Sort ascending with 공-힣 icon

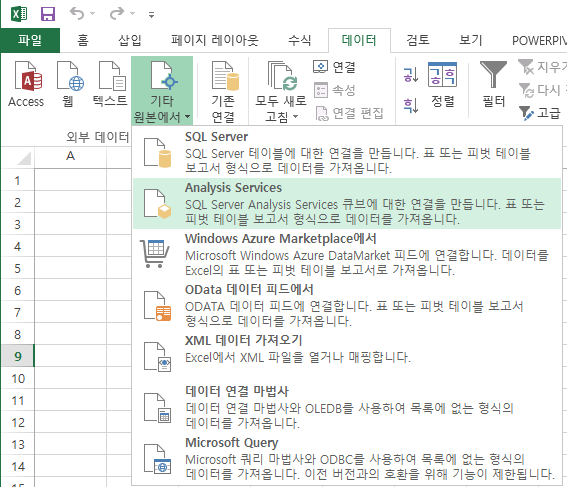click(411, 75)
